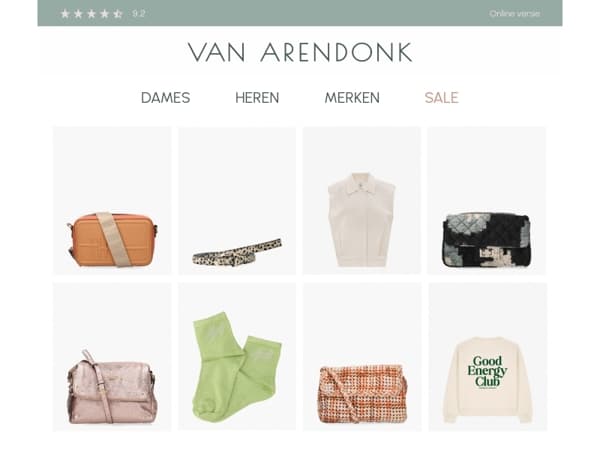The image size is (600, 450).
Task: Open the green glitter socks product
Action: point(237,357)
